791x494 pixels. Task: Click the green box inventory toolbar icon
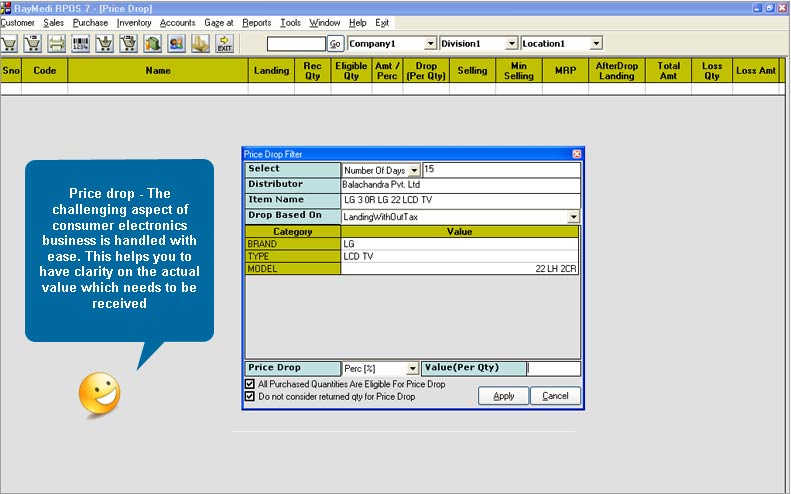point(152,44)
